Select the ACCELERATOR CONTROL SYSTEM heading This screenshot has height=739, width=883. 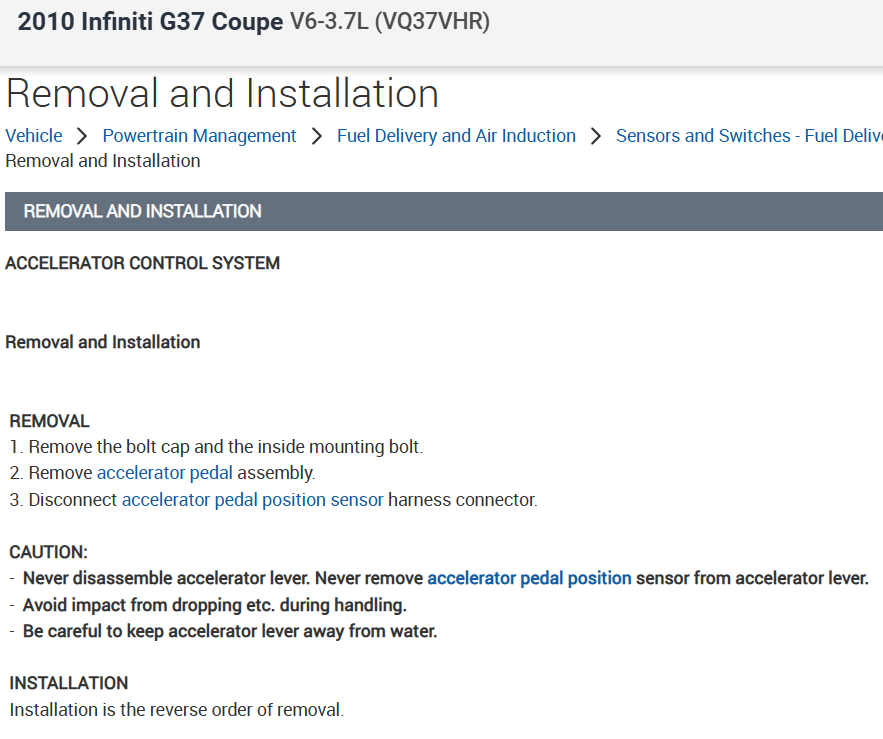coord(143,263)
